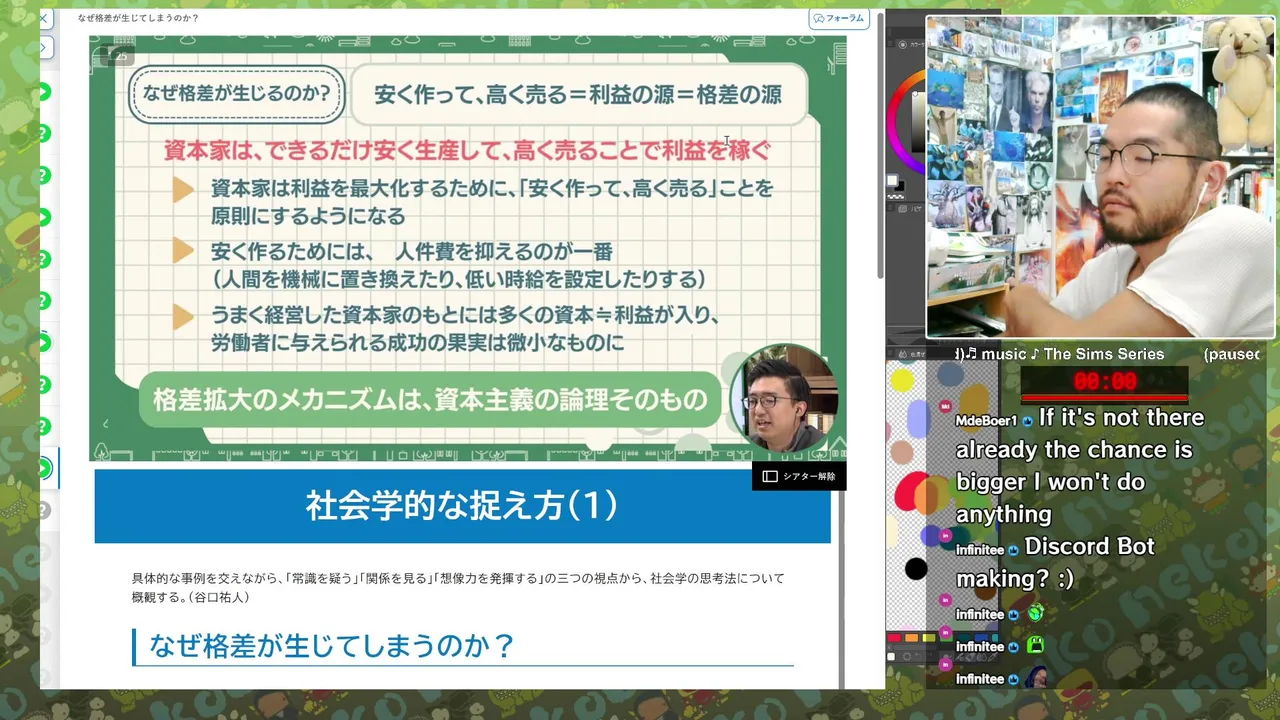This screenshot has width=1280, height=720.
Task: Click the なぜ格差が生じてしまうのか？ section heading
Action: click(331, 646)
